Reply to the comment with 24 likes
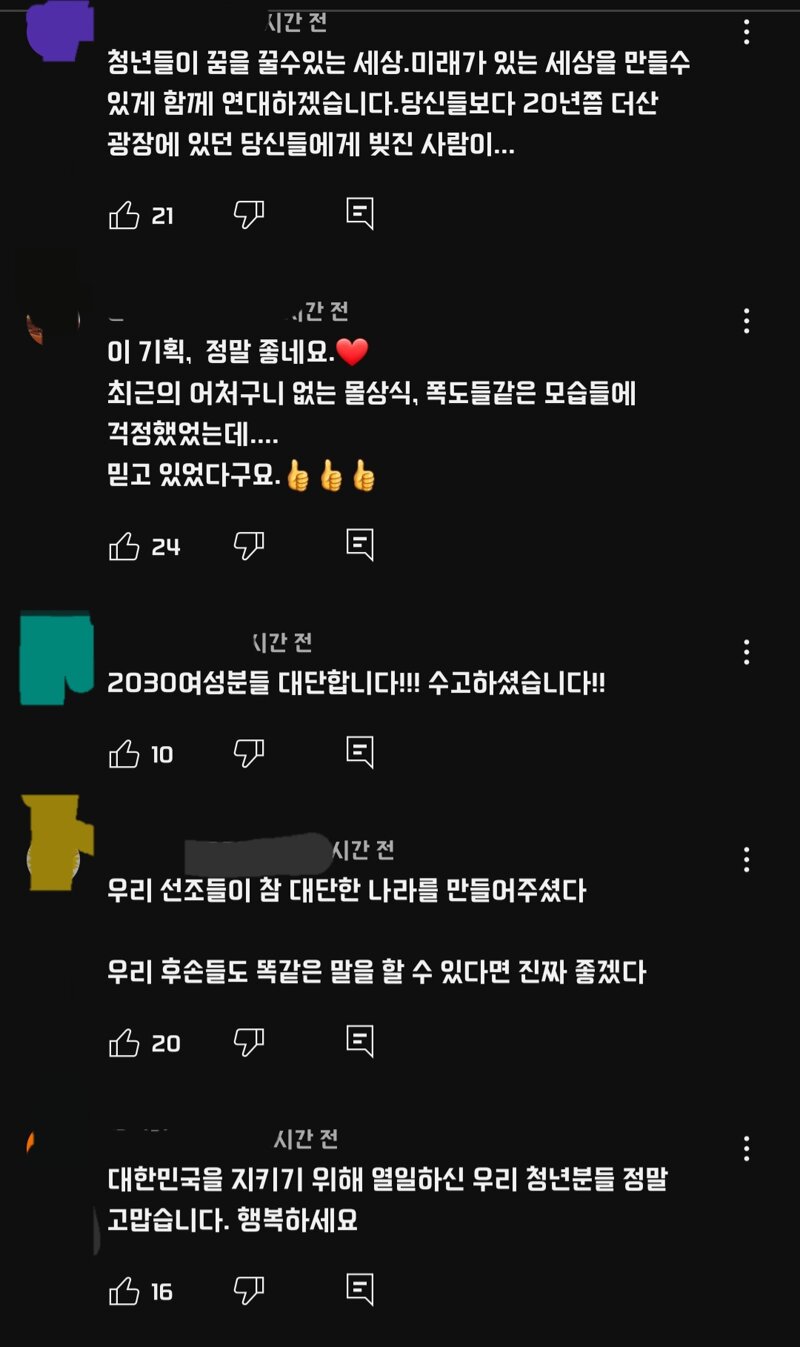Screen dimensions: 800x1347 coord(360,544)
